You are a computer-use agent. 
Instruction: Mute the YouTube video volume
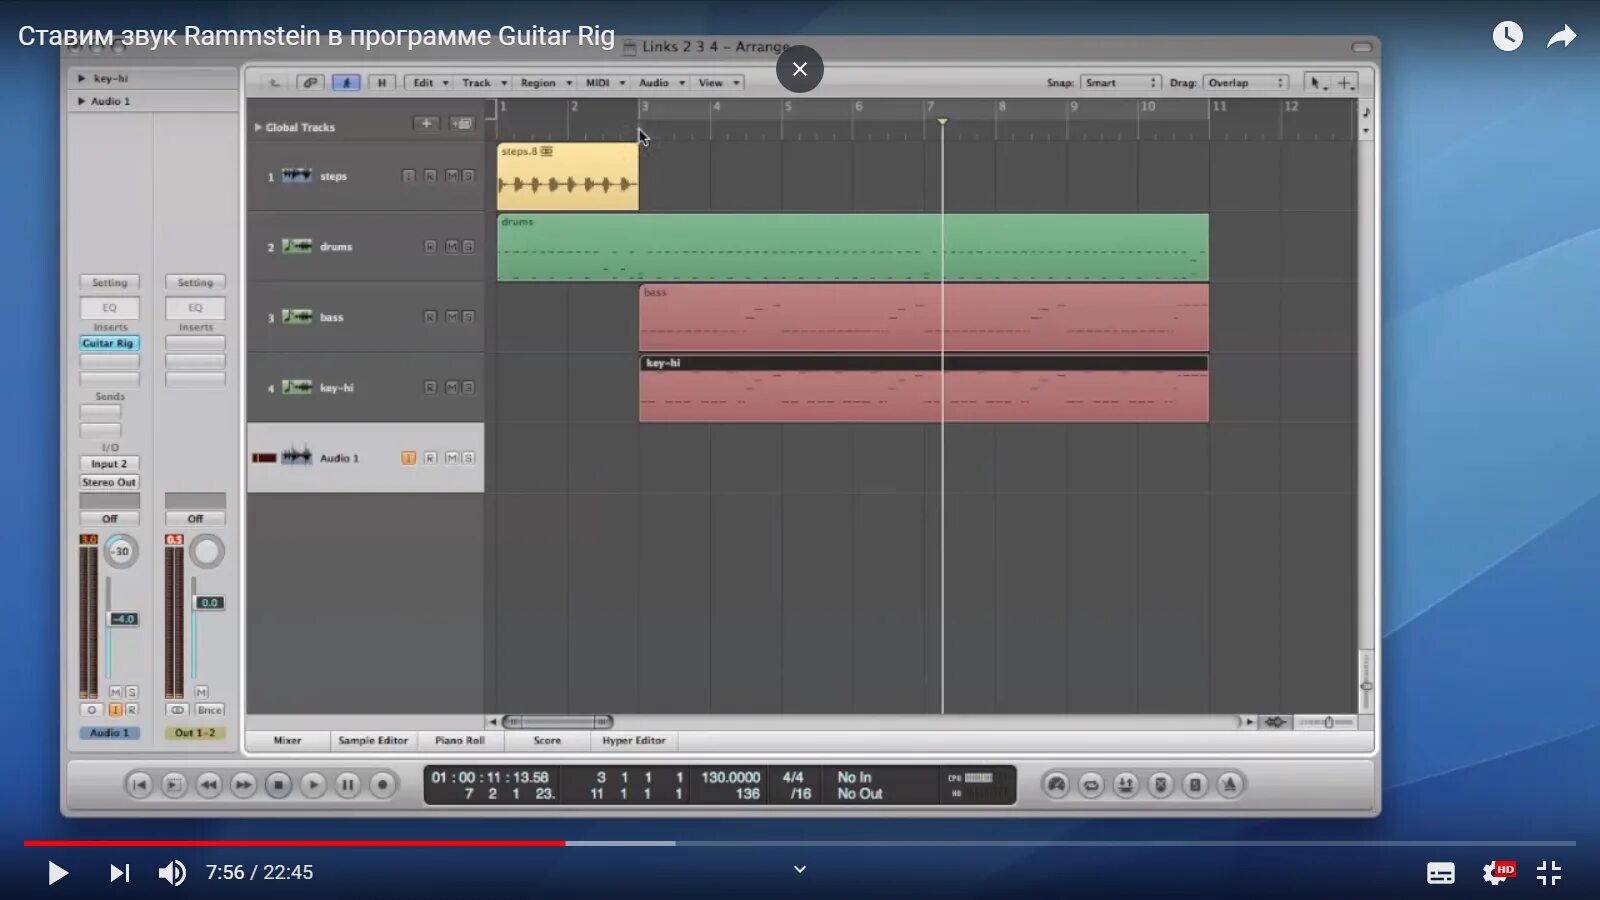[172, 873]
